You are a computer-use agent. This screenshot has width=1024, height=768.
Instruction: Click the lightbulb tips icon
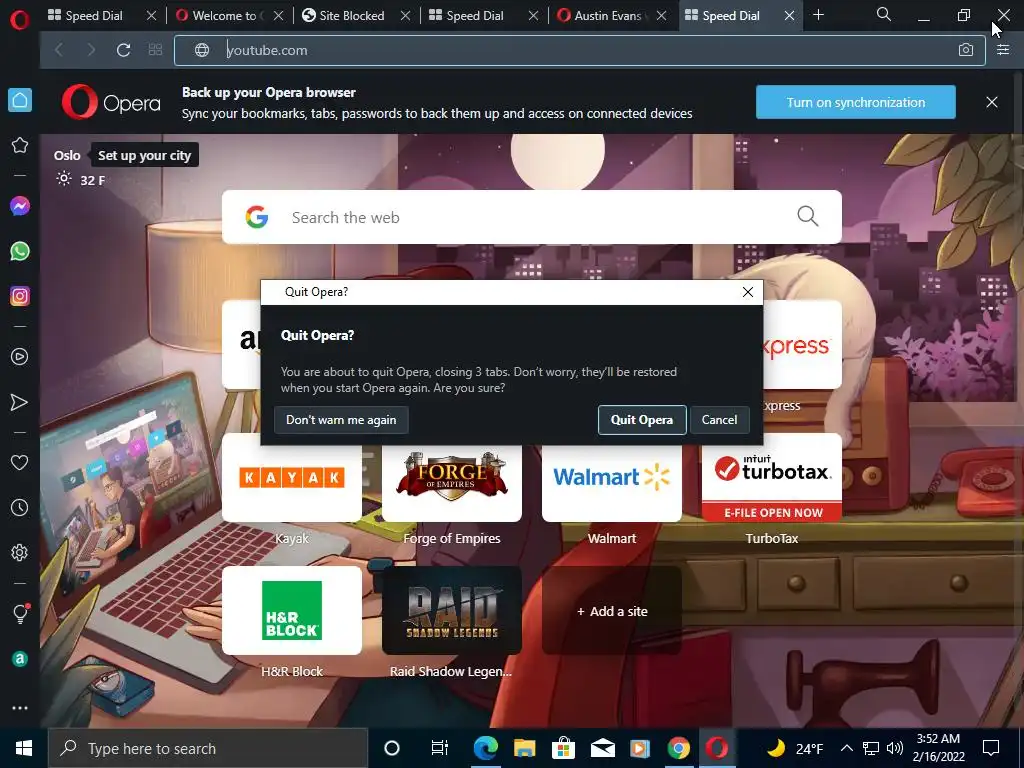pos(20,614)
